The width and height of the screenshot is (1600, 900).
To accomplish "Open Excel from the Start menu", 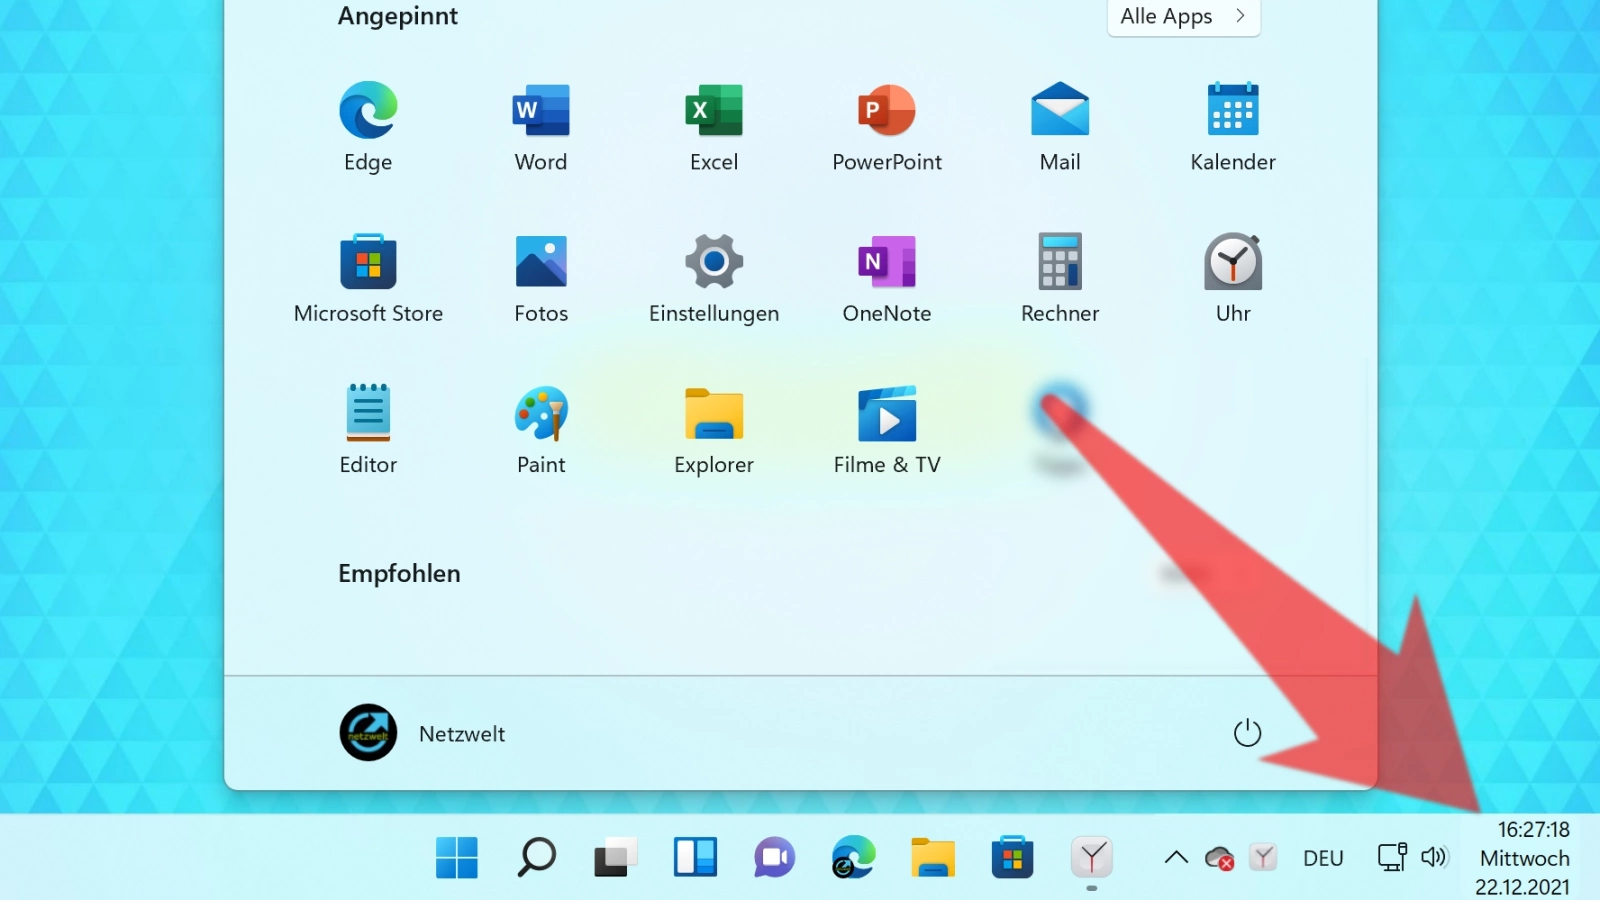I will 714,127.
